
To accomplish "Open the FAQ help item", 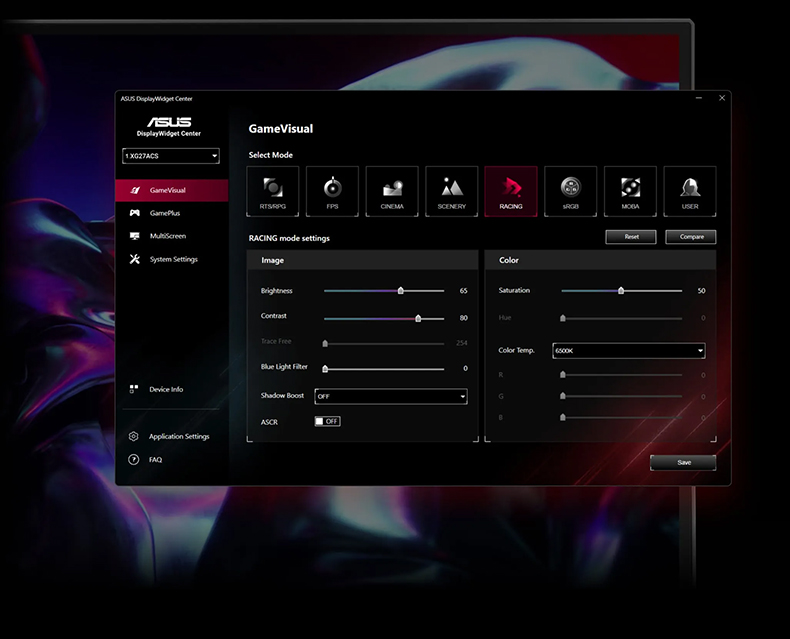I will (155, 460).
